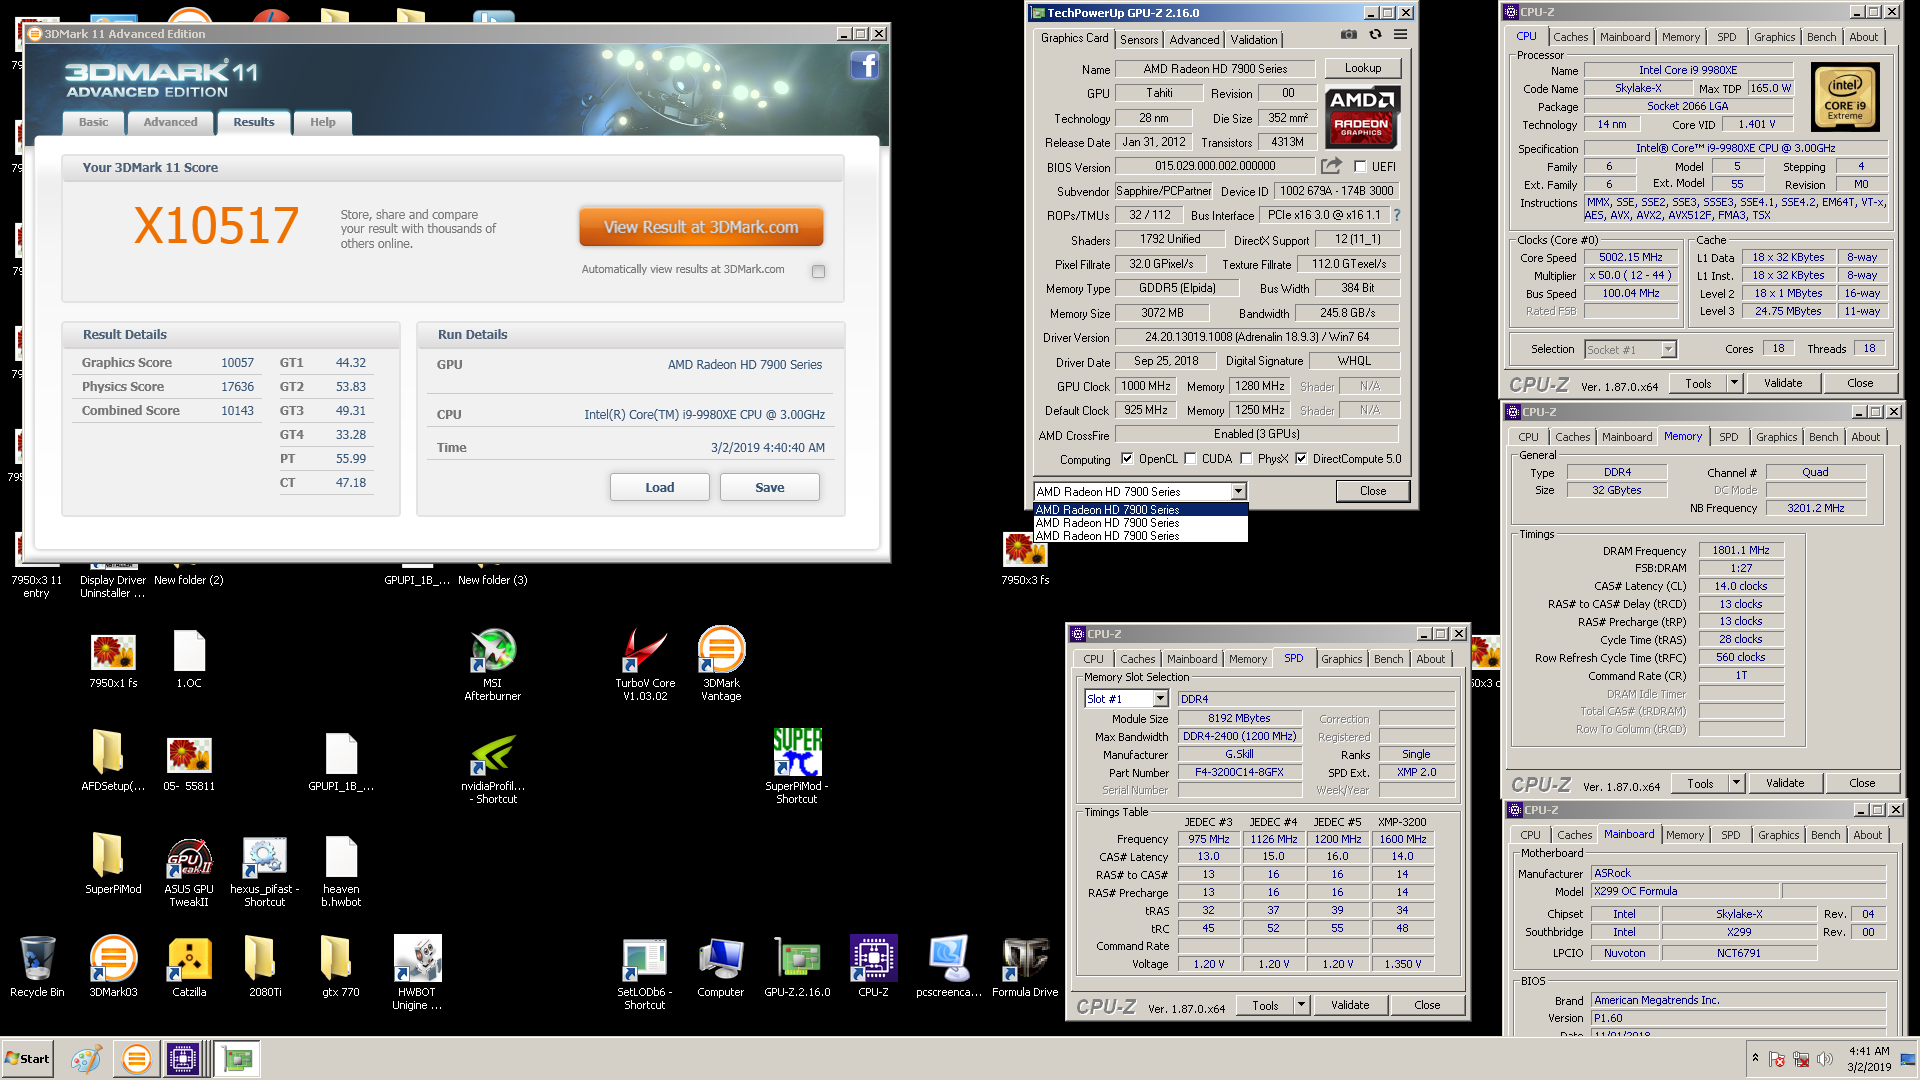
Task: Open the TurboV Core V1.03.02 icon
Action: 645,664
